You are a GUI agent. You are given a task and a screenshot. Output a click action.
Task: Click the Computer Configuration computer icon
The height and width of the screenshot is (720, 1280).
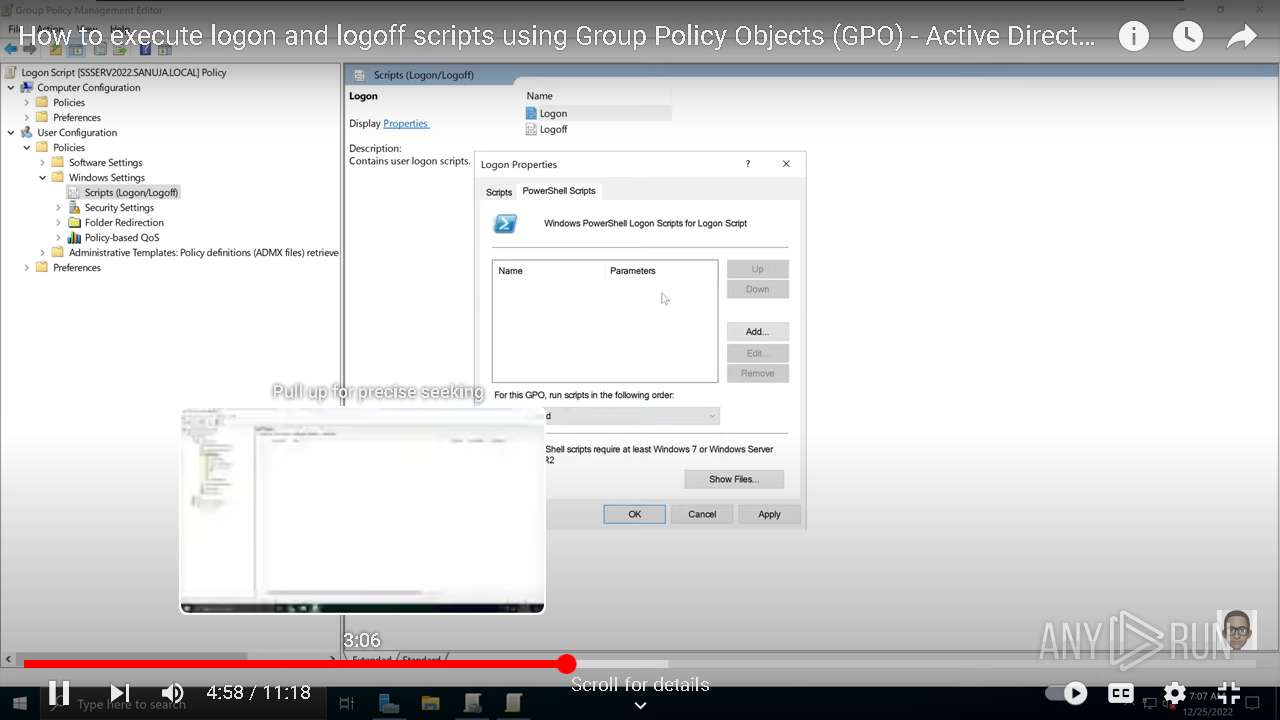(27, 88)
